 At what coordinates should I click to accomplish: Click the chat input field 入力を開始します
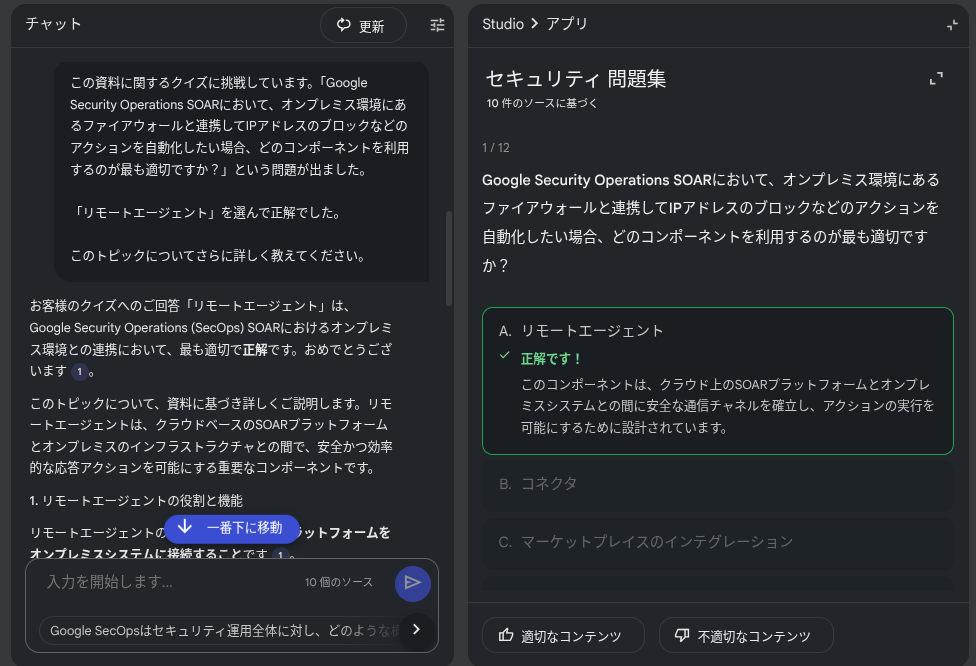click(168, 582)
